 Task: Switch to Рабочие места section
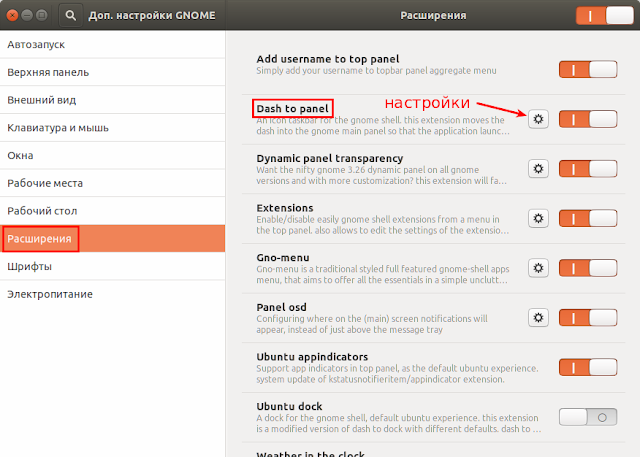coord(112,183)
